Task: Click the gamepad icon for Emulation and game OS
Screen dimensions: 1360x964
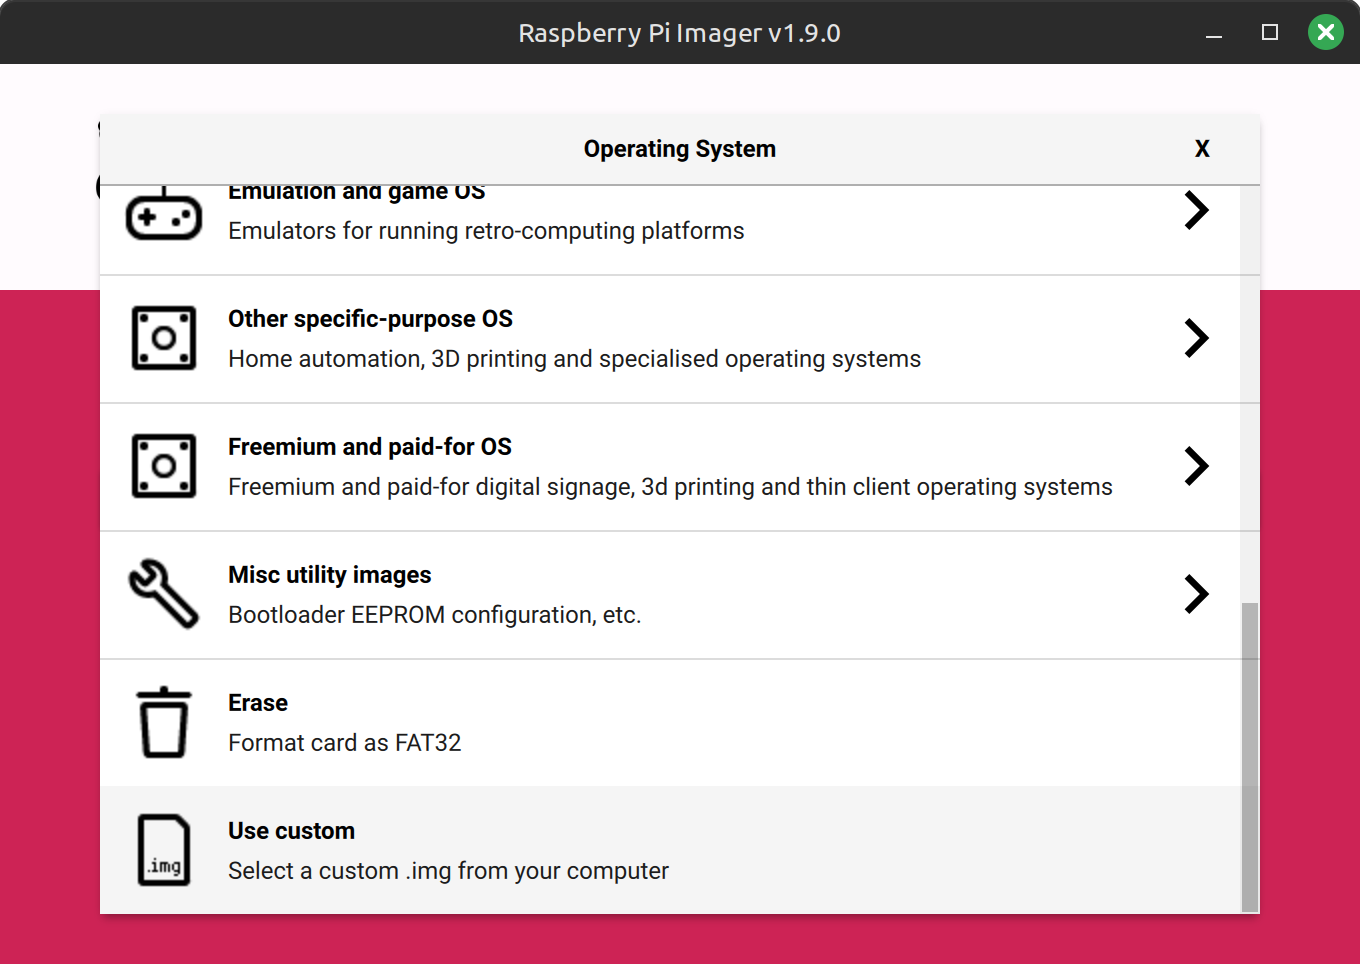Action: [164, 214]
